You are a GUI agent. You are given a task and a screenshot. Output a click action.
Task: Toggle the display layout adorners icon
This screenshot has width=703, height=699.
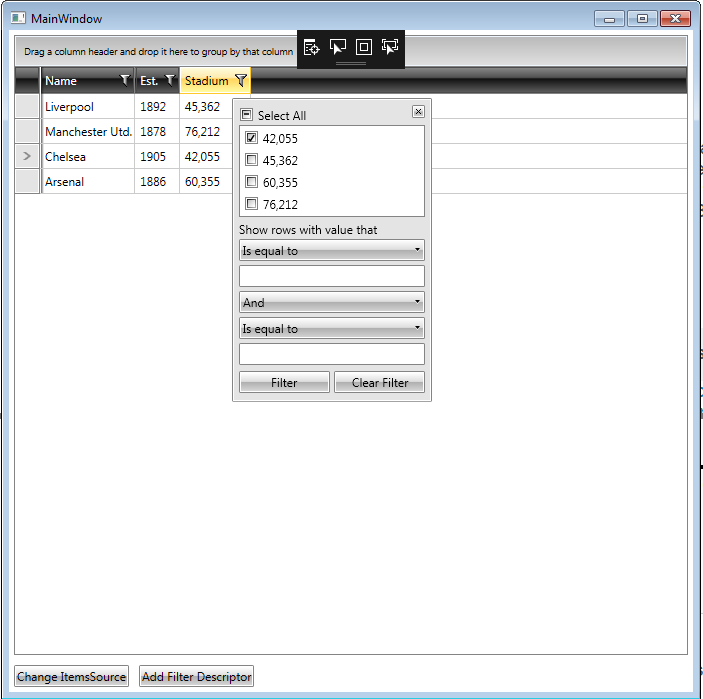click(x=364, y=47)
